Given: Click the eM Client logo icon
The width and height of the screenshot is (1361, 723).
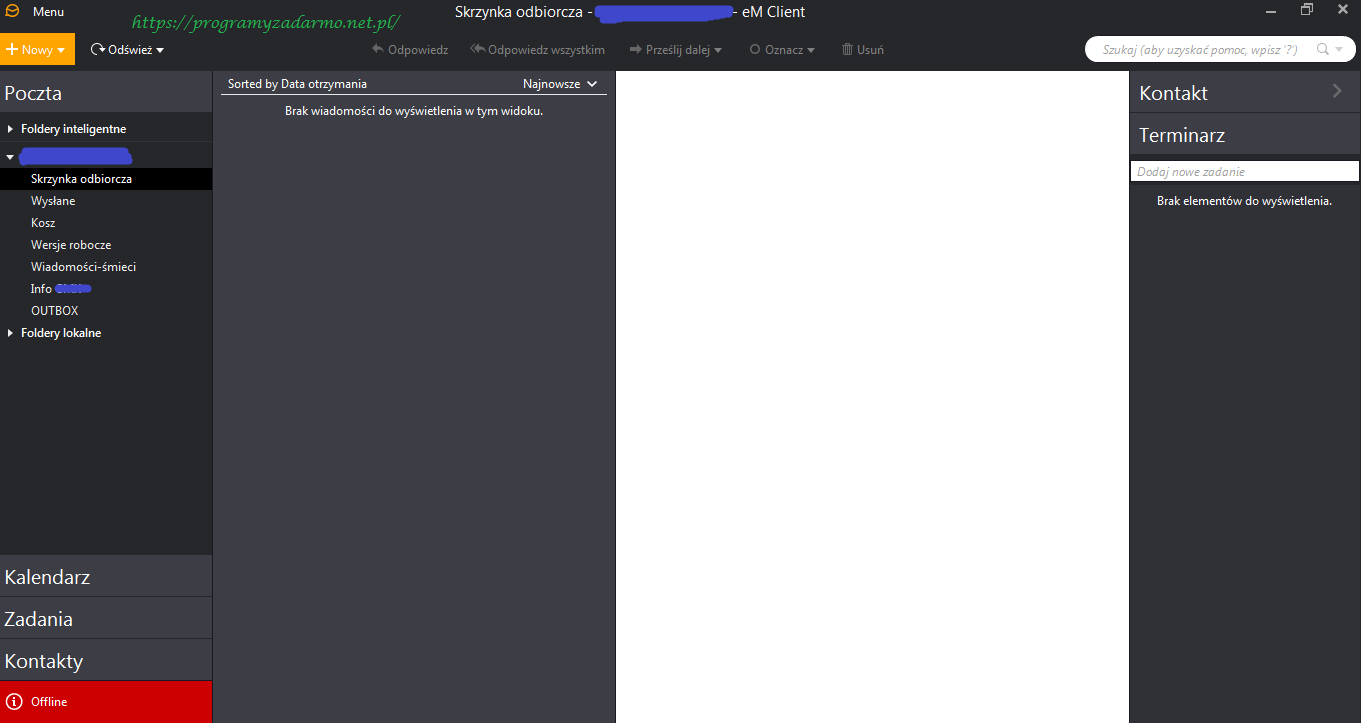Looking at the screenshot, I should pos(12,12).
